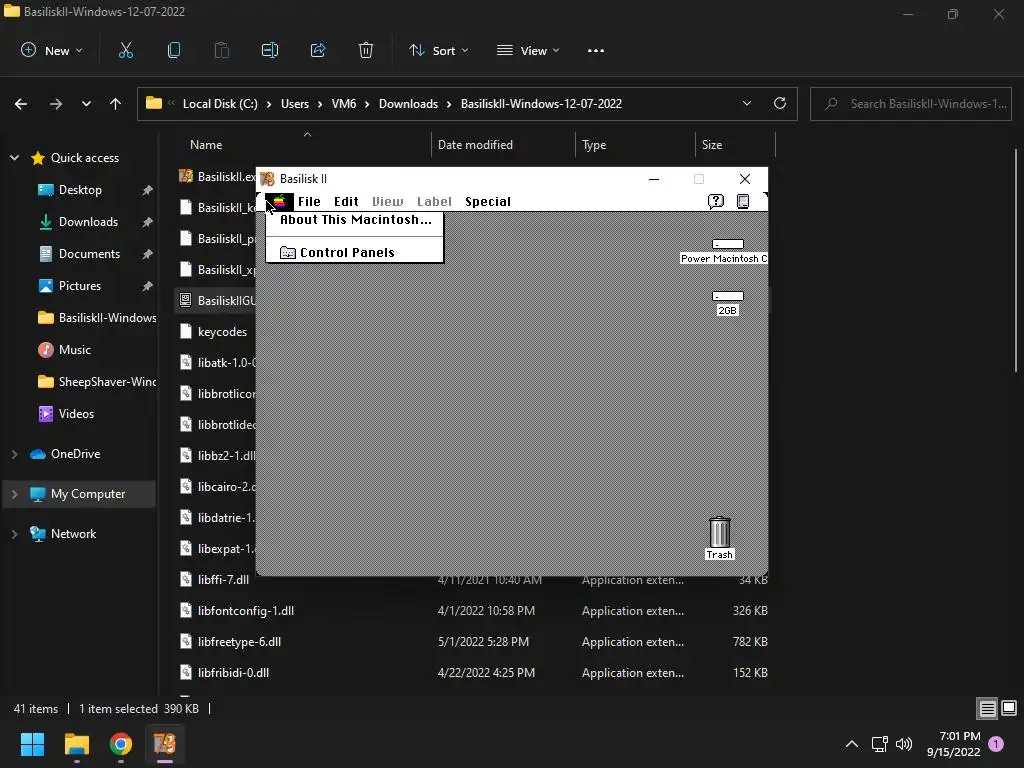Screen dimensions: 1024x768
Task: Click Local Disk (C:) breadcrumb
Action: click(x=220, y=104)
